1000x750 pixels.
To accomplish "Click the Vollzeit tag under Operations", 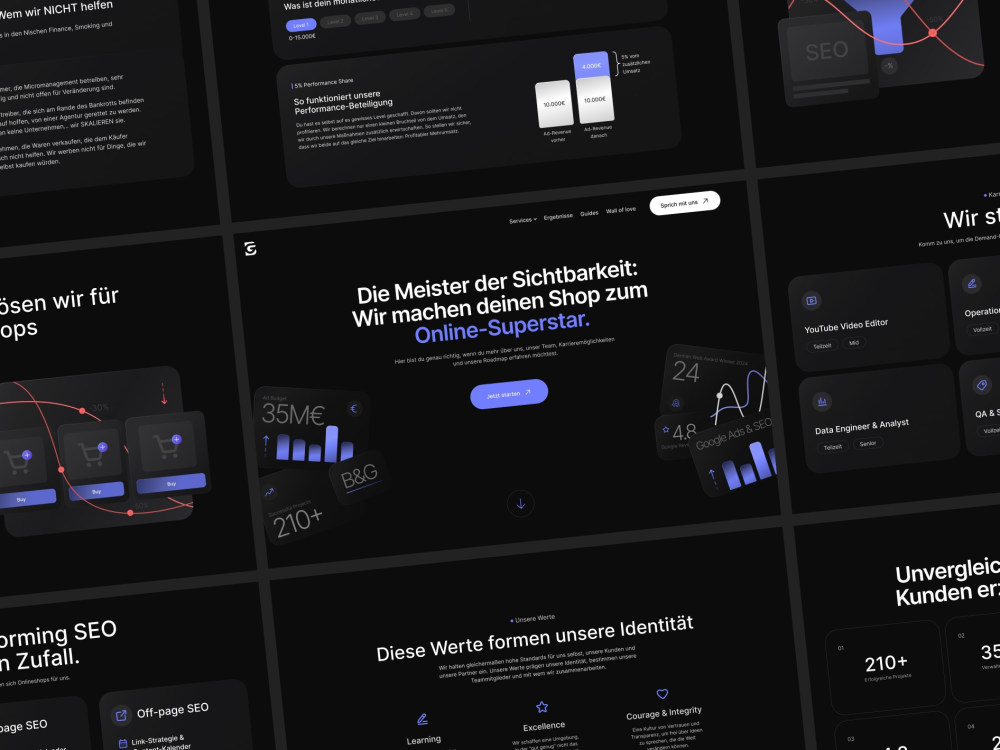I will (982, 329).
